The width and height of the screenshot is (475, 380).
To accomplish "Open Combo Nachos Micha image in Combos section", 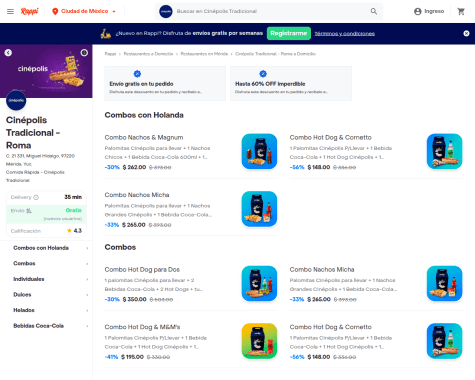I will (445, 284).
